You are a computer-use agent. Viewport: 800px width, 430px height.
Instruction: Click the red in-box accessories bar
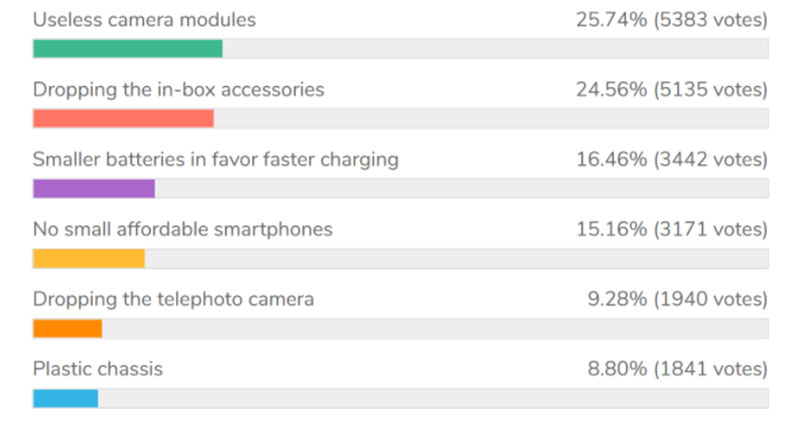(123, 118)
